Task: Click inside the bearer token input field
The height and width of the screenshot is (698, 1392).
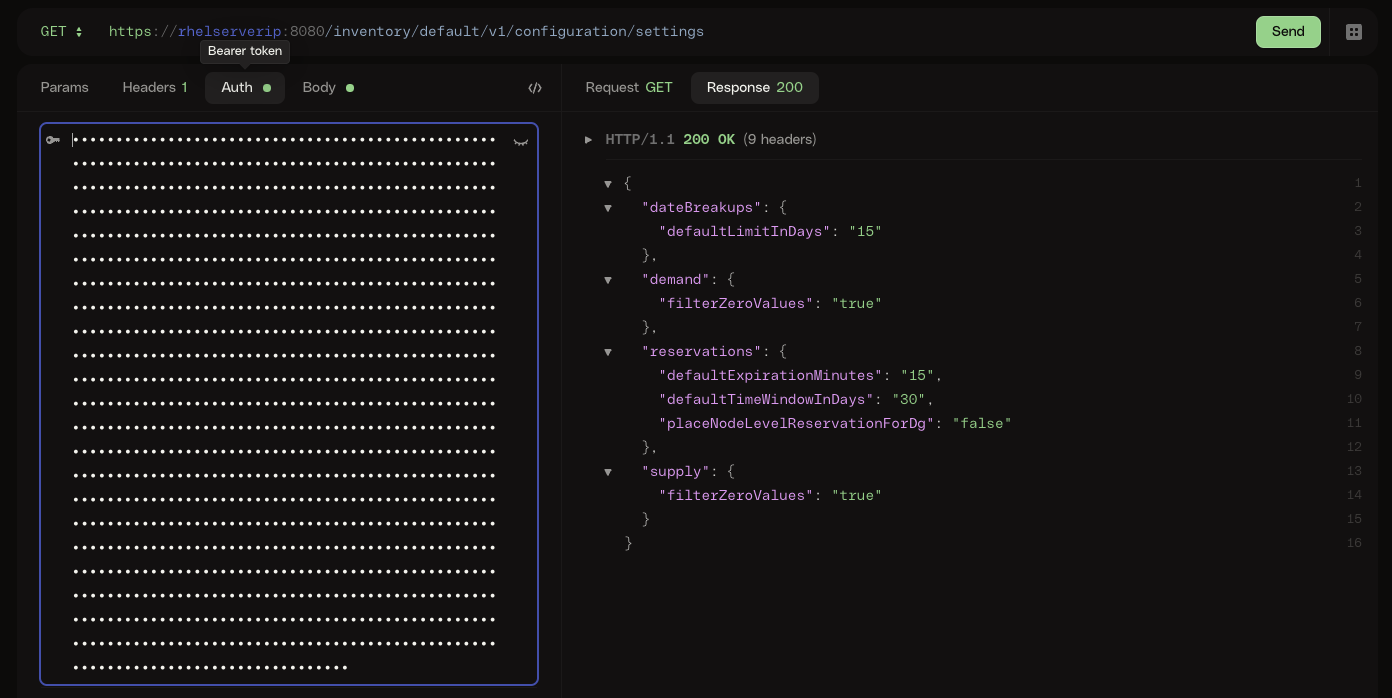Action: (285, 400)
